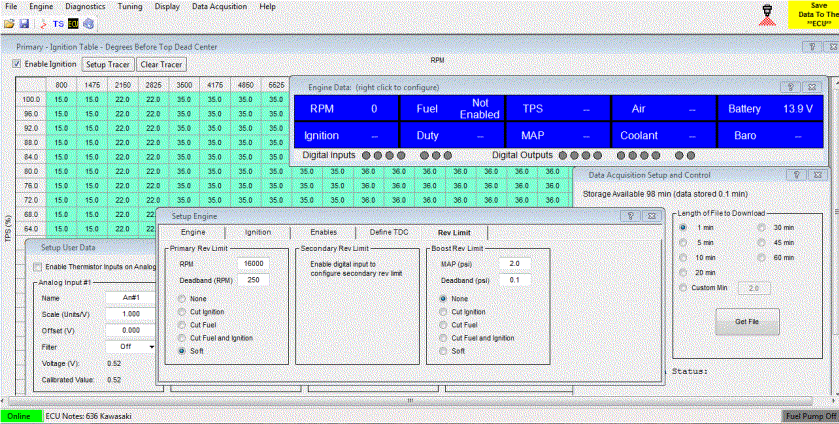The height and width of the screenshot is (424, 839).
Task: Open help for Engine Data window
Action: (x=790, y=87)
